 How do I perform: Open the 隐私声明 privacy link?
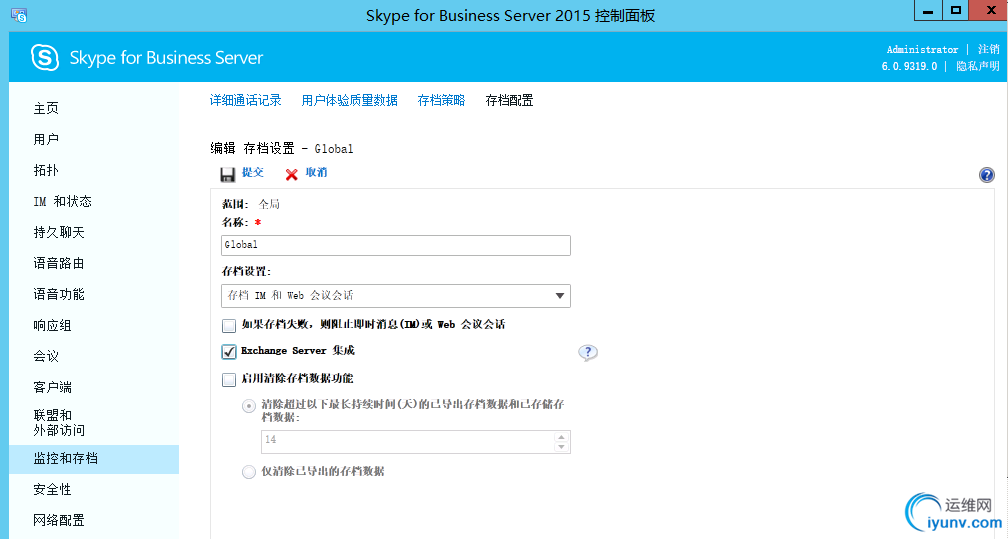pyautogui.click(x=978, y=66)
